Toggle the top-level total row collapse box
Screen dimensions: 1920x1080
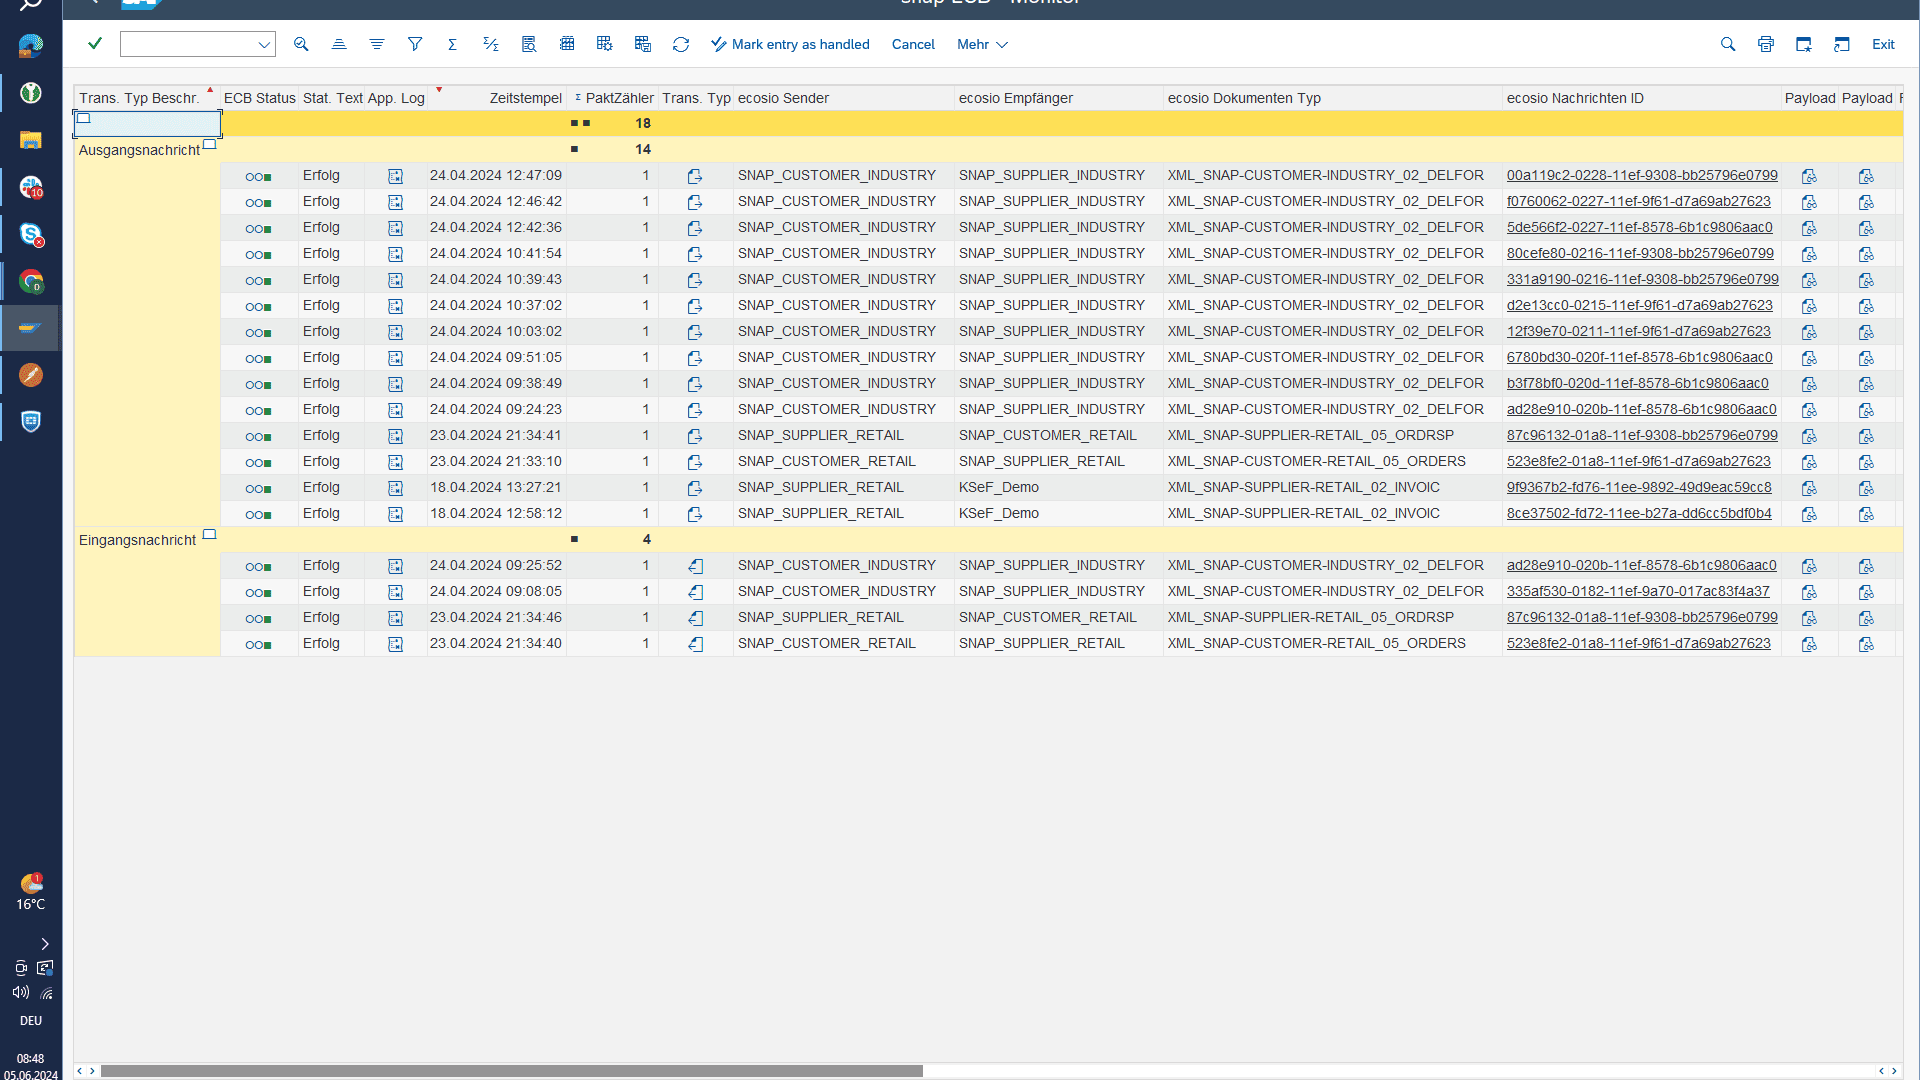click(84, 118)
